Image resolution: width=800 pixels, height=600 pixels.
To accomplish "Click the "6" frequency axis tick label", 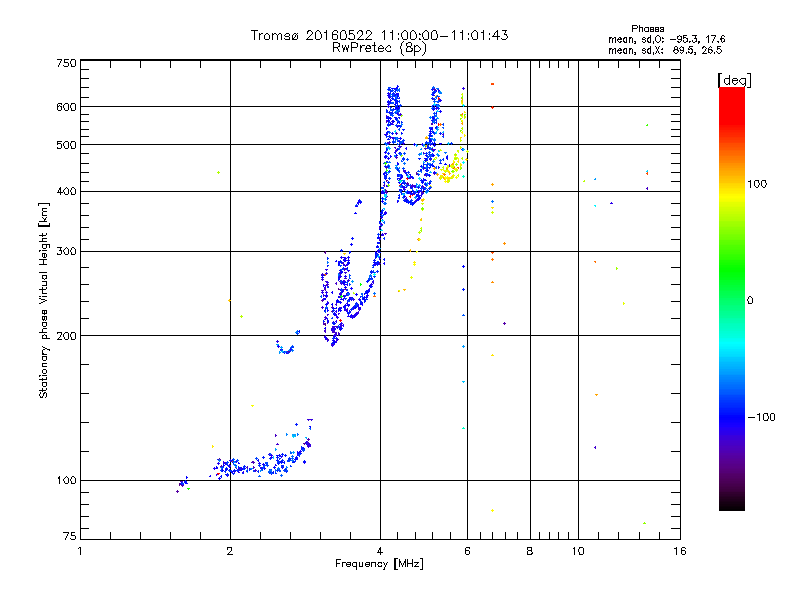I will 467,551.
